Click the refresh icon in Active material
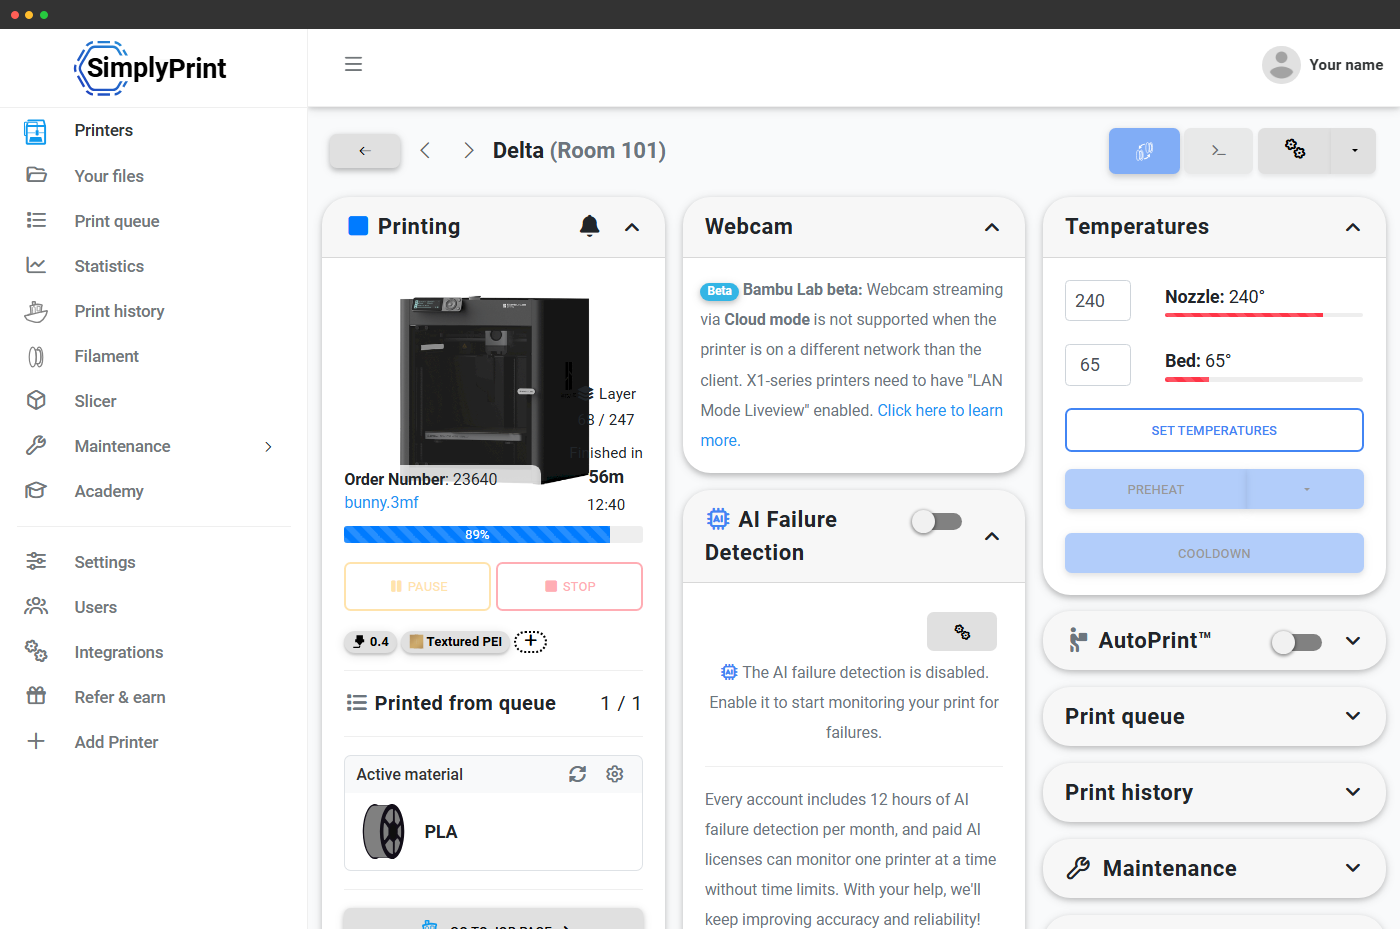Image resolution: width=1400 pixels, height=929 pixels. click(578, 774)
